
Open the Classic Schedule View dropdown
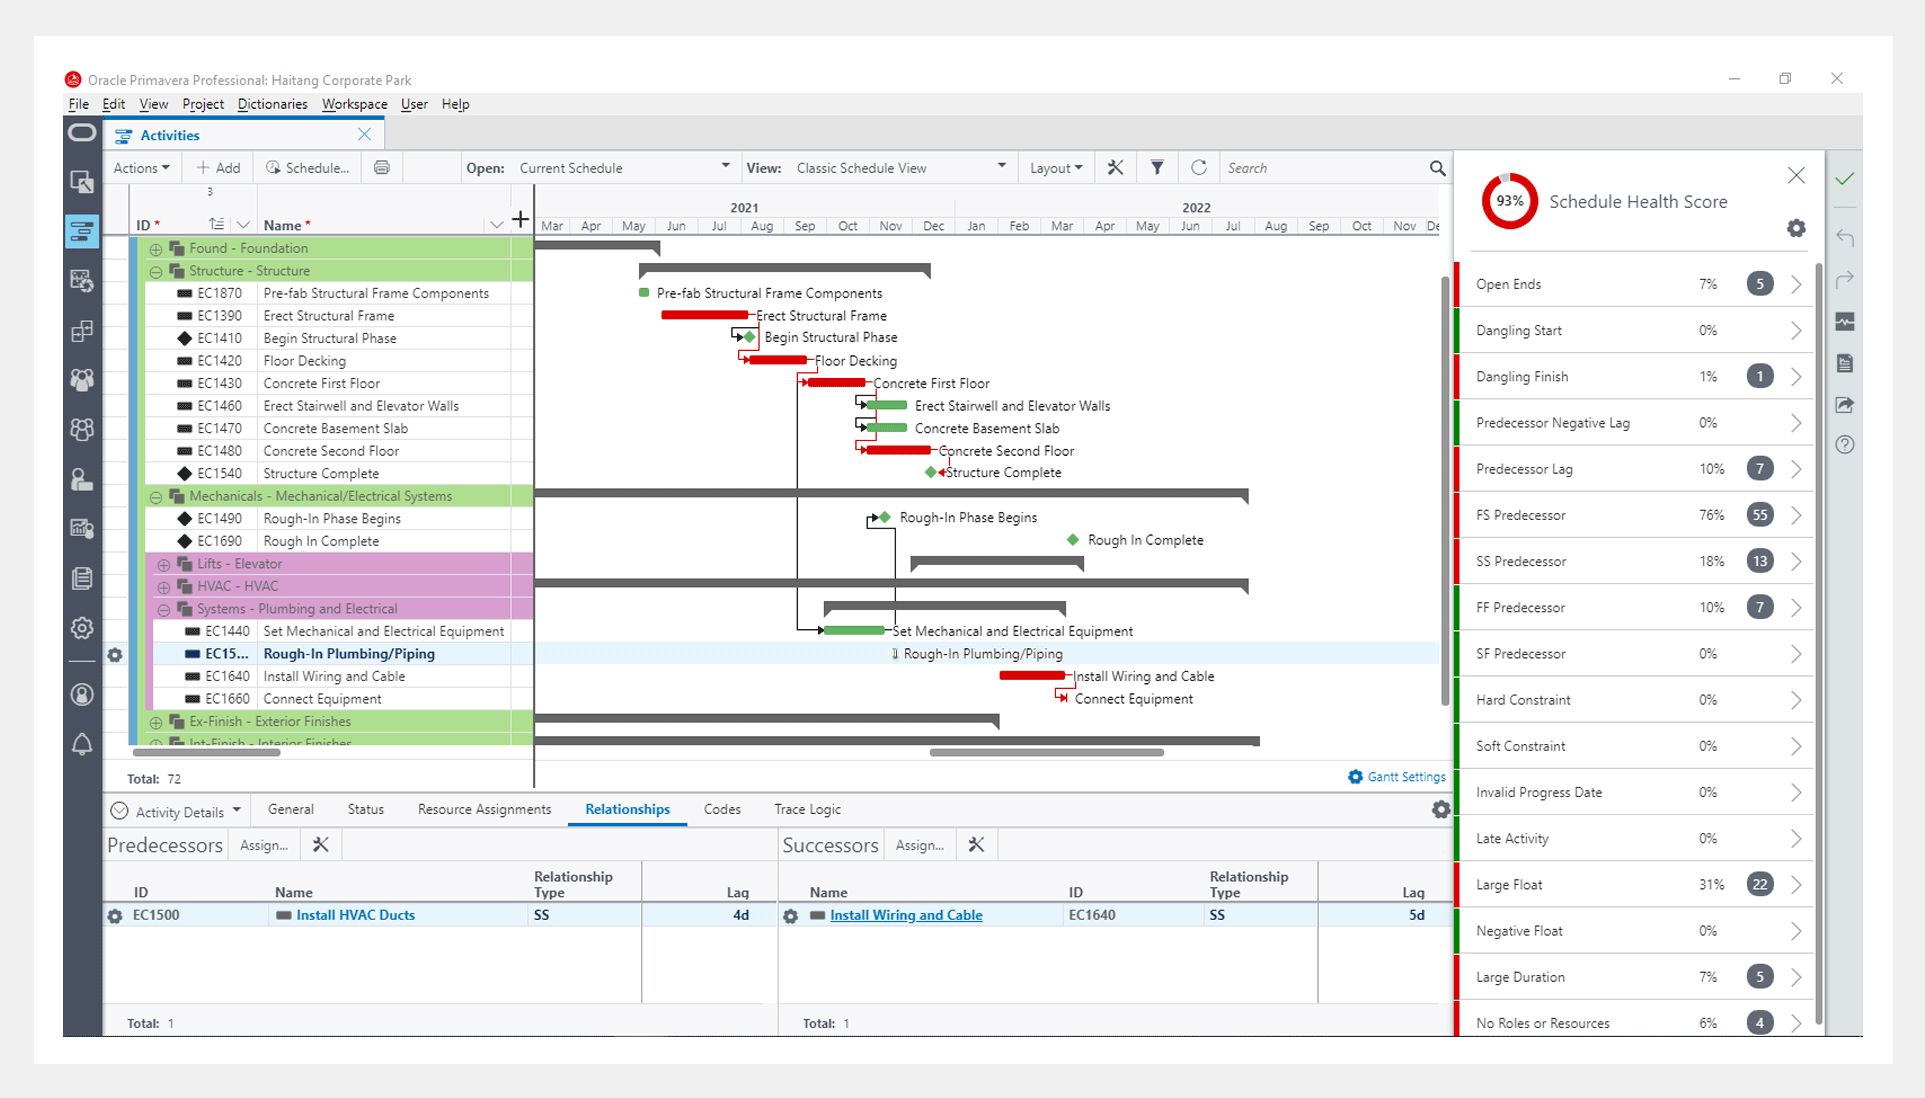pos(1001,167)
